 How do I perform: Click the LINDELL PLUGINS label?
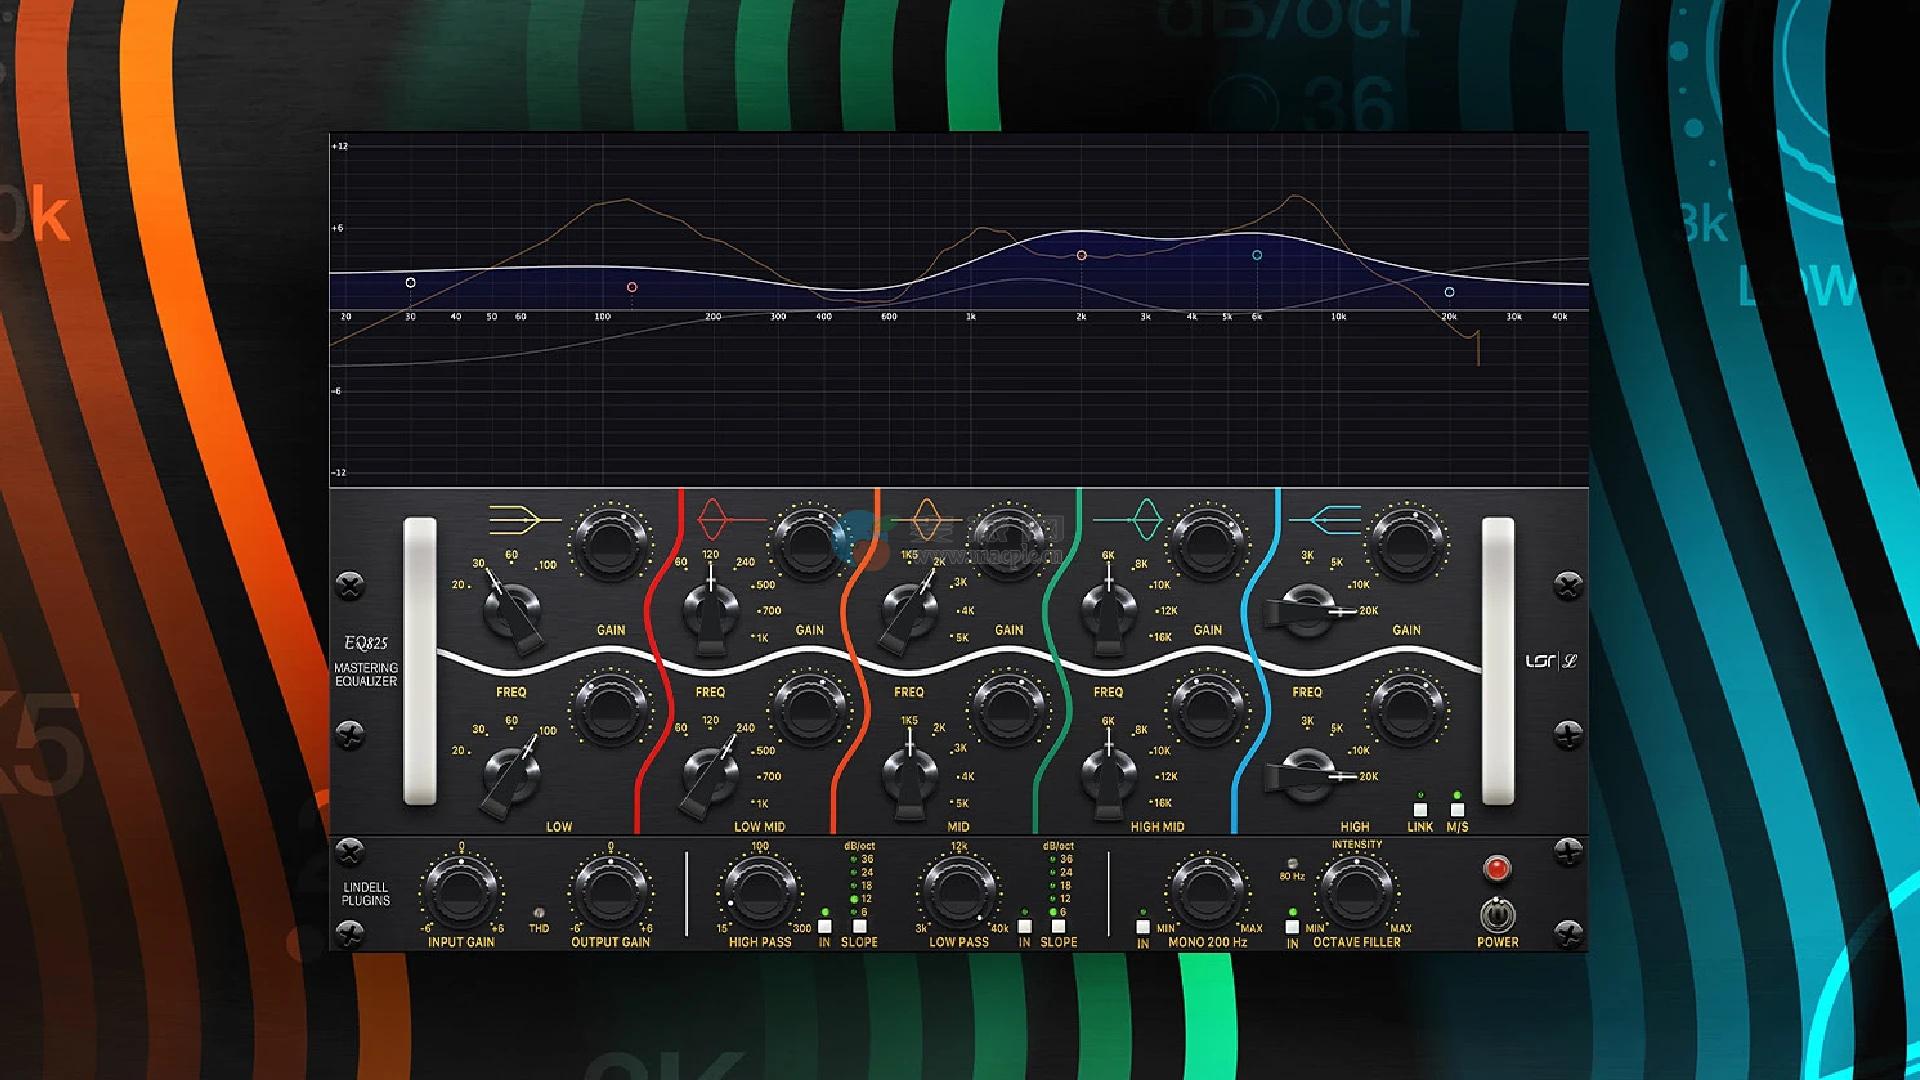pos(366,893)
